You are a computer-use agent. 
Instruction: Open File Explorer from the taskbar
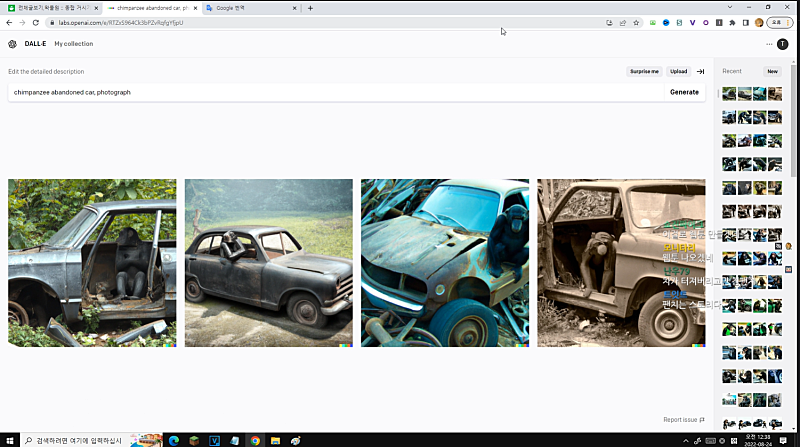point(276,440)
